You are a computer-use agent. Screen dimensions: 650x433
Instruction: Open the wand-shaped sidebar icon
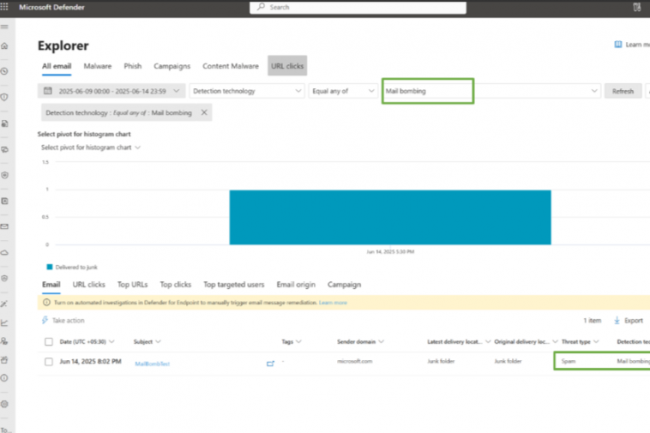(x=5, y=304)
